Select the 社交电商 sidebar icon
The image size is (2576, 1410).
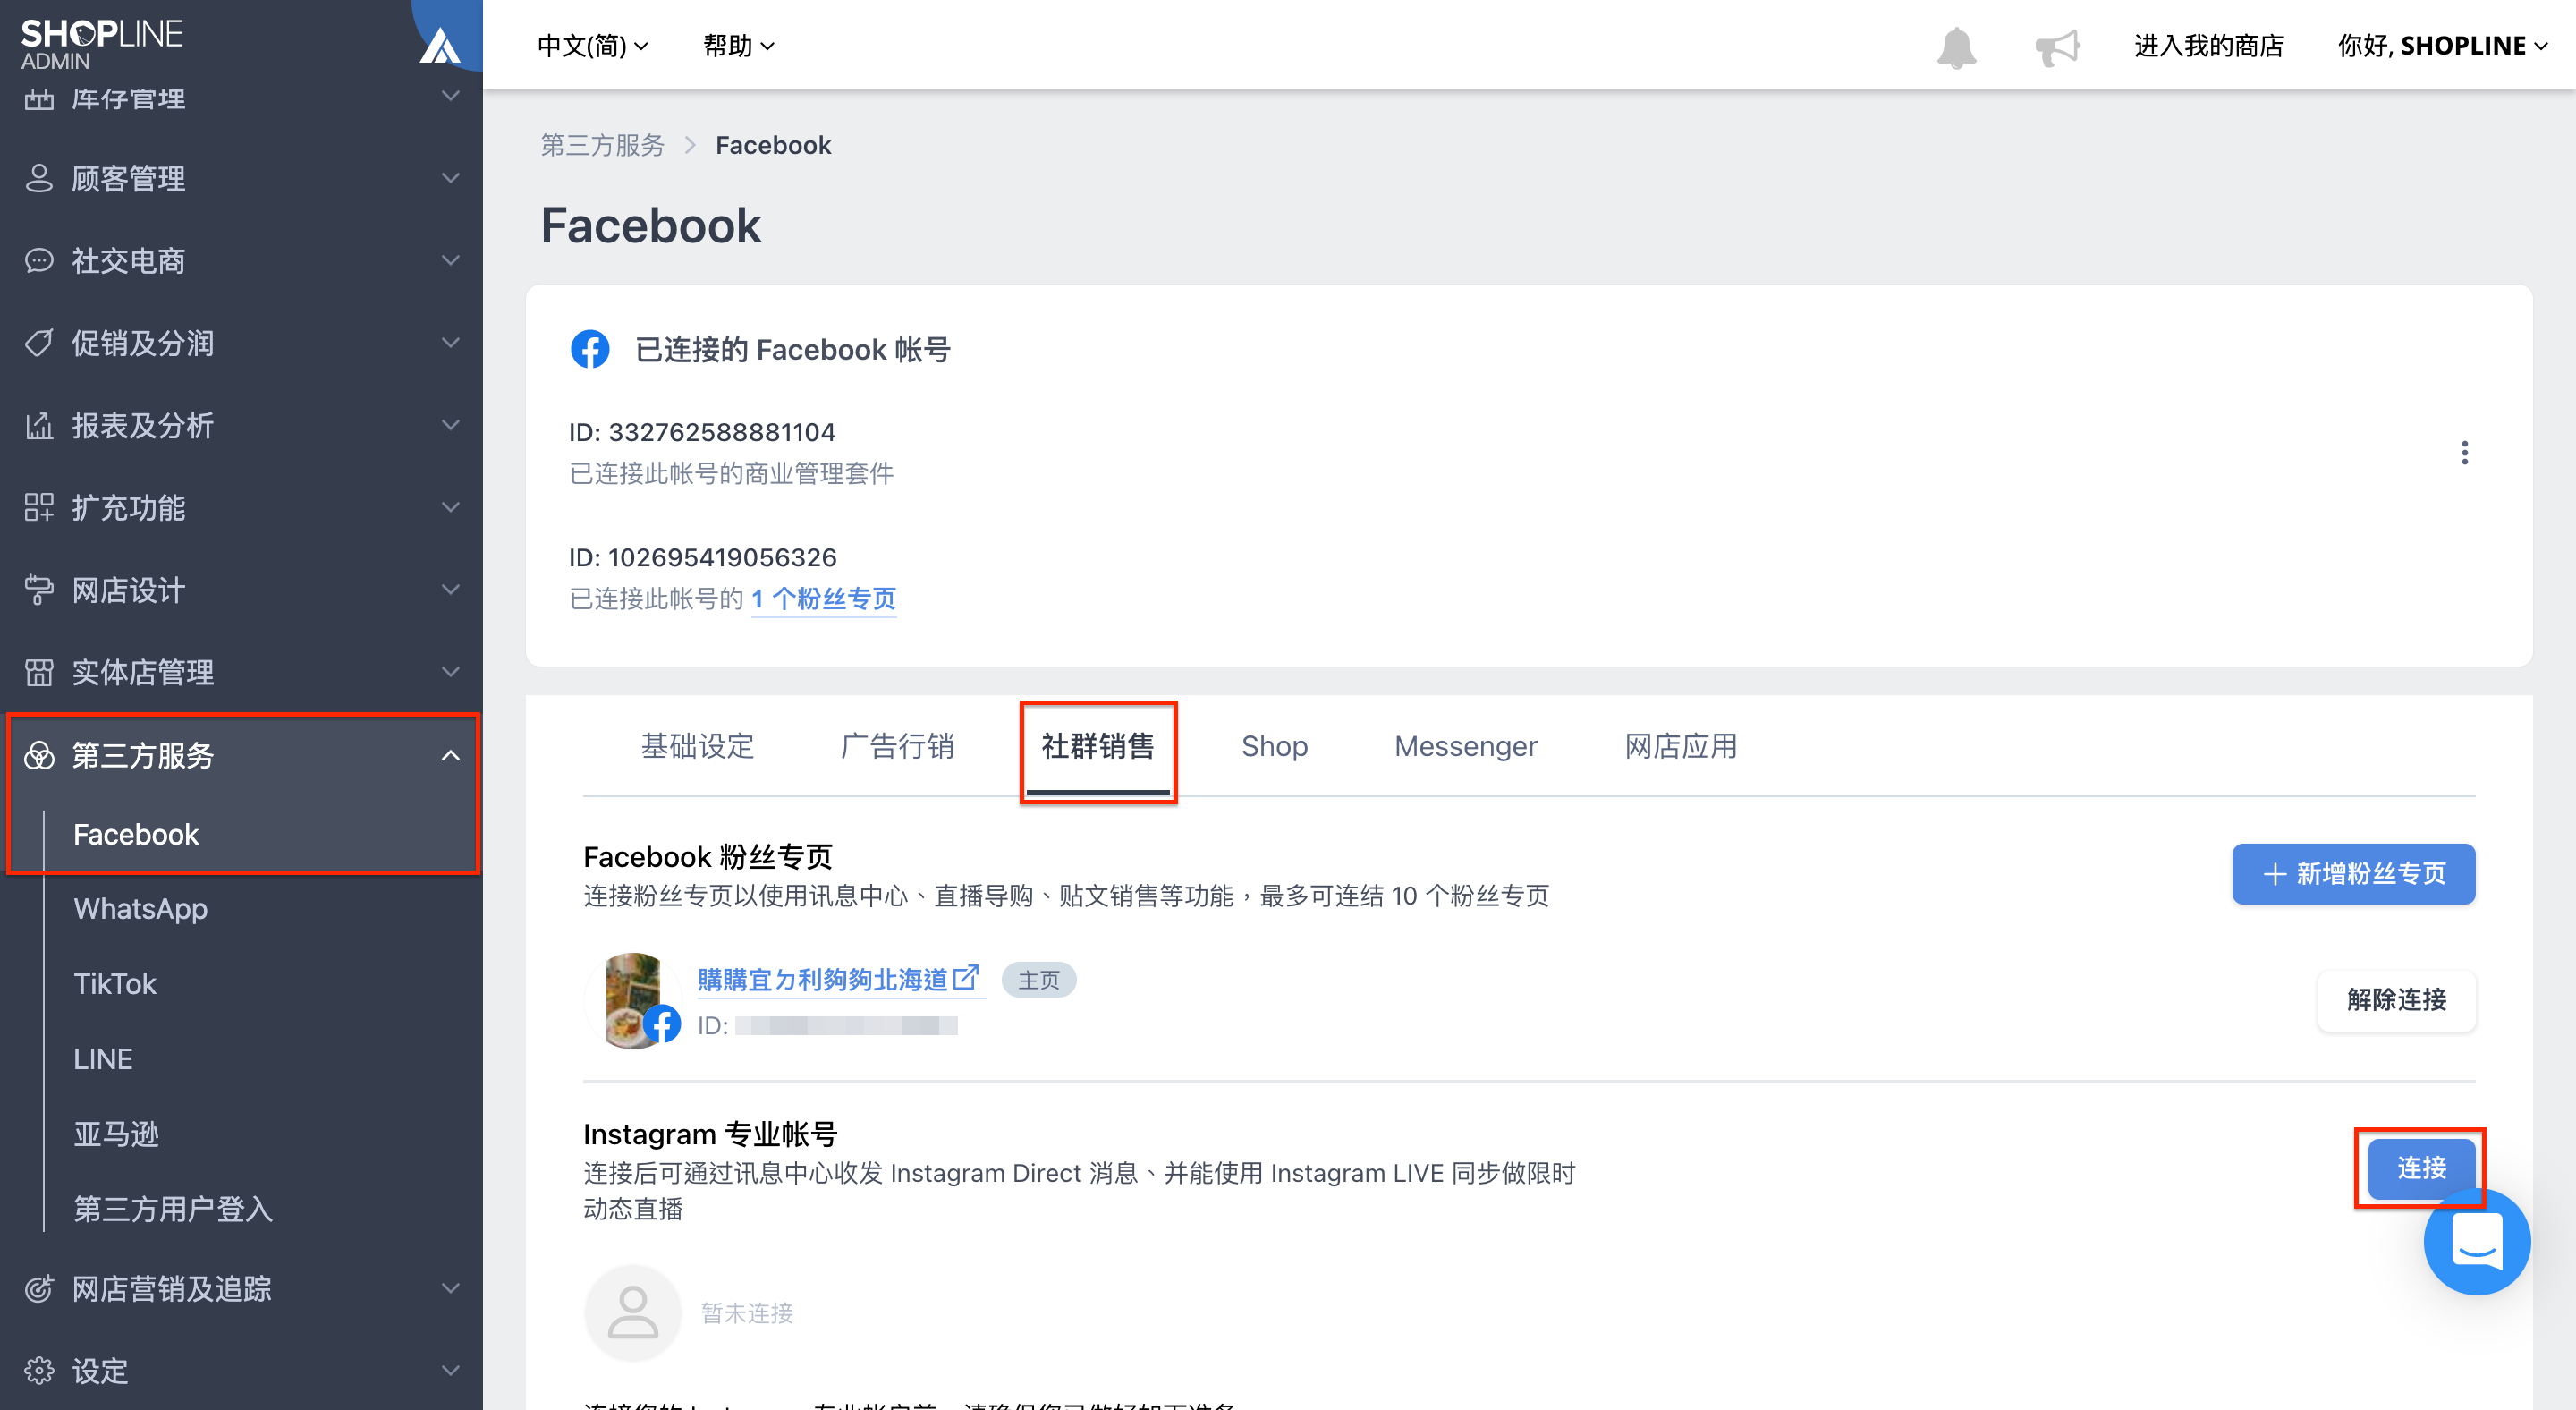pyautogui.click(x=39, y=260)
